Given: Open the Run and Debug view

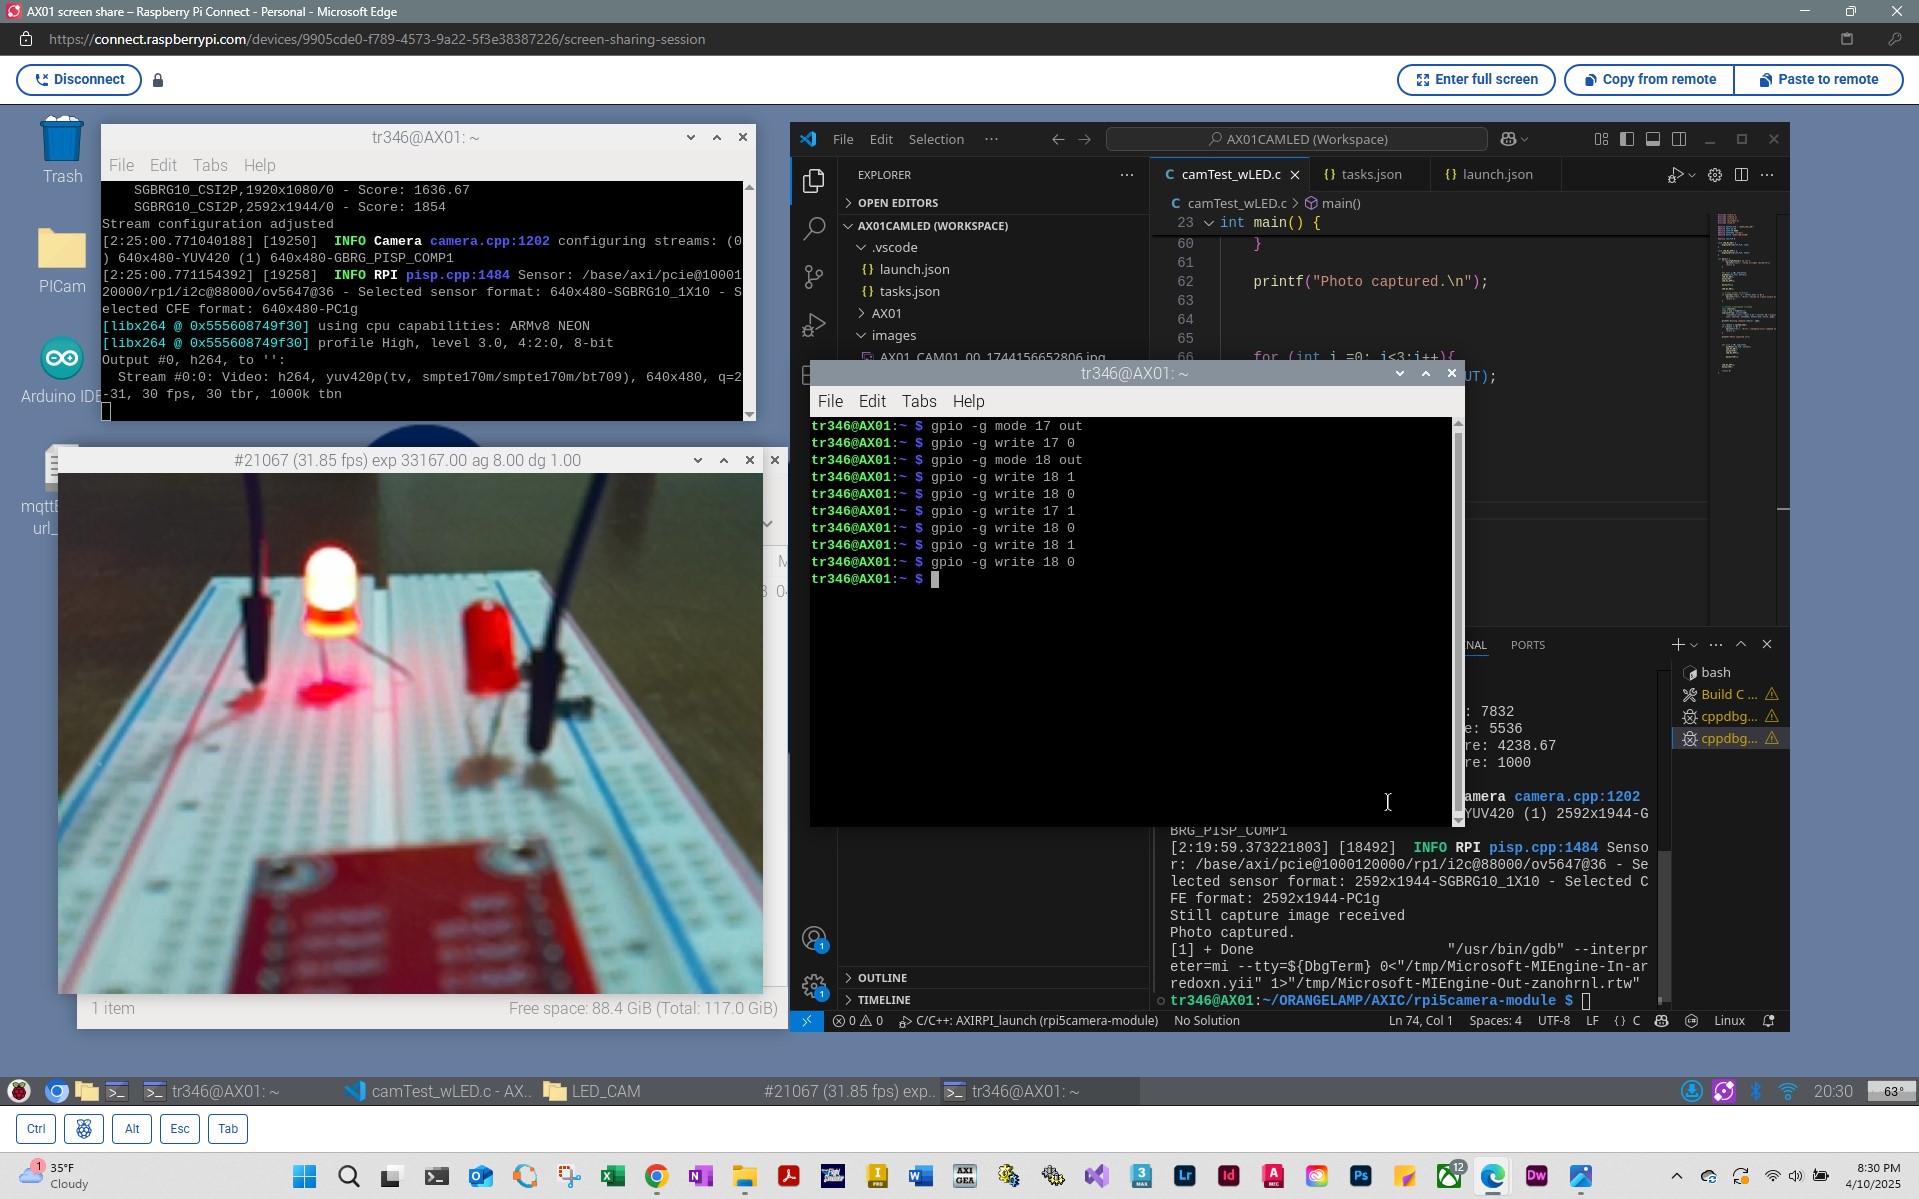Looking at the screenshot, I should tap(815, 324).
